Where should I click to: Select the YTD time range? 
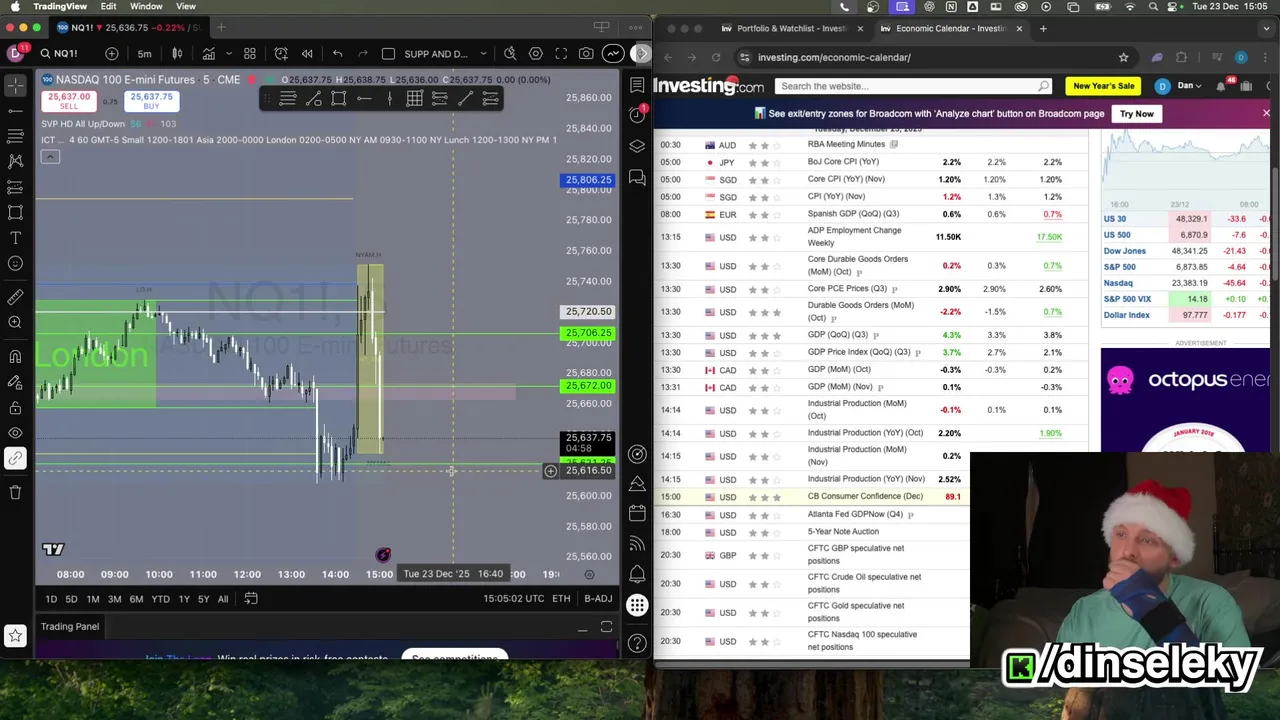160,599
